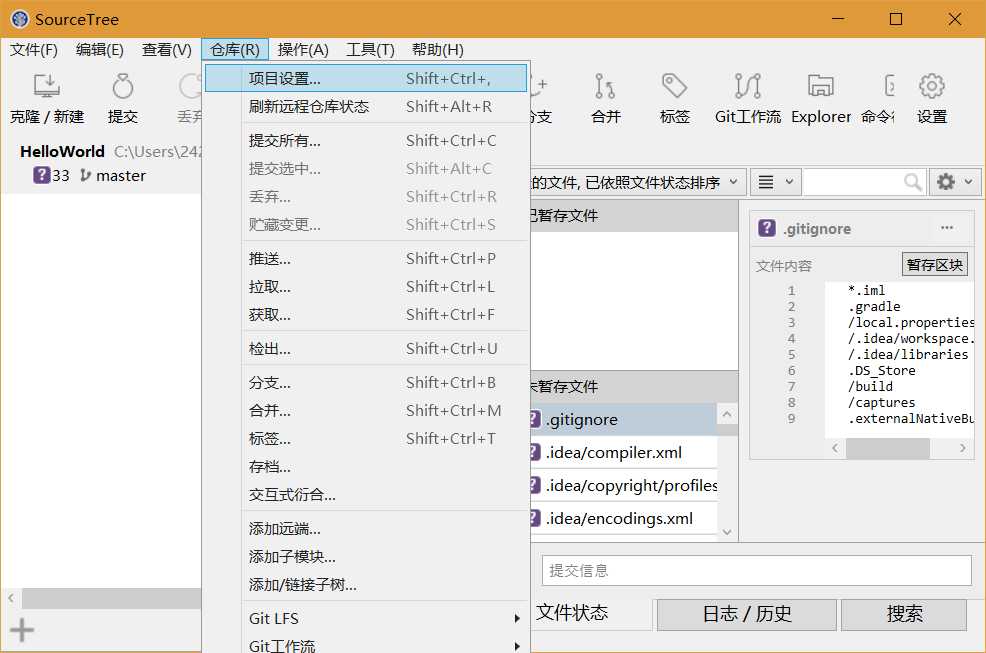The height and width of the screenshot is (653, 986).
Task: Click the search magnifier icon
Action: 912,182
